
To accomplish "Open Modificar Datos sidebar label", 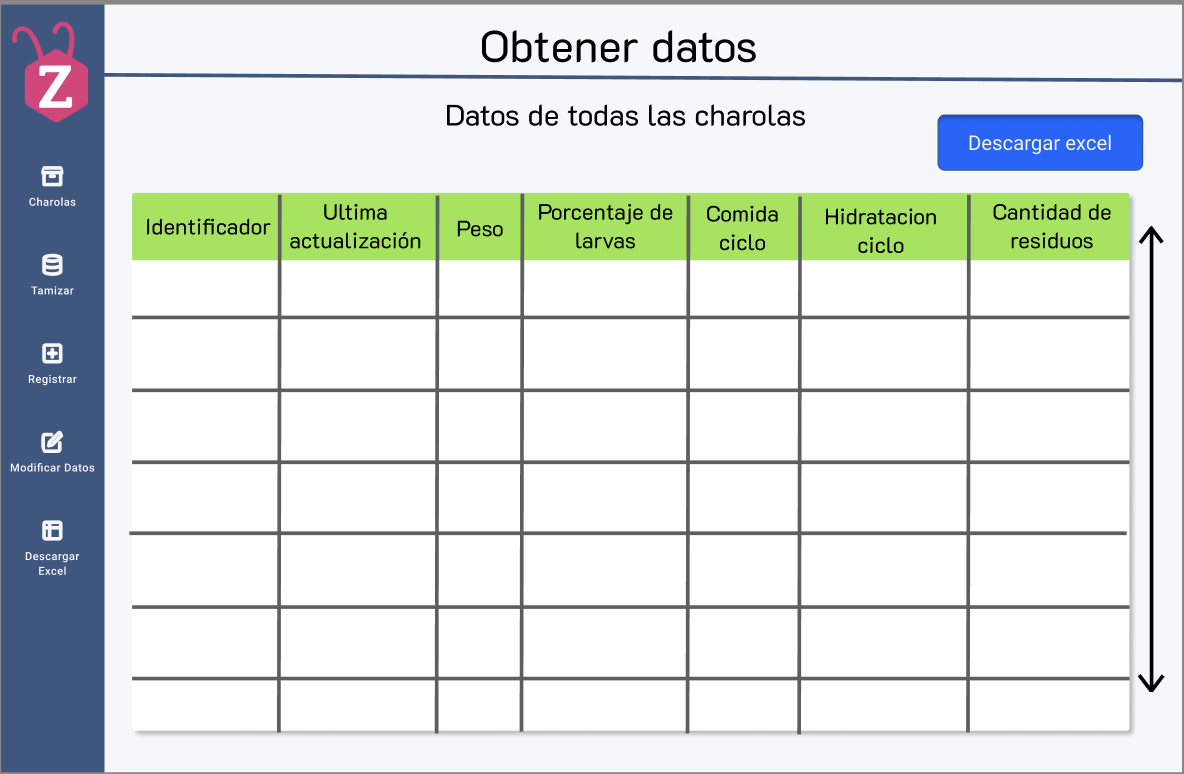I will [52, 467].
